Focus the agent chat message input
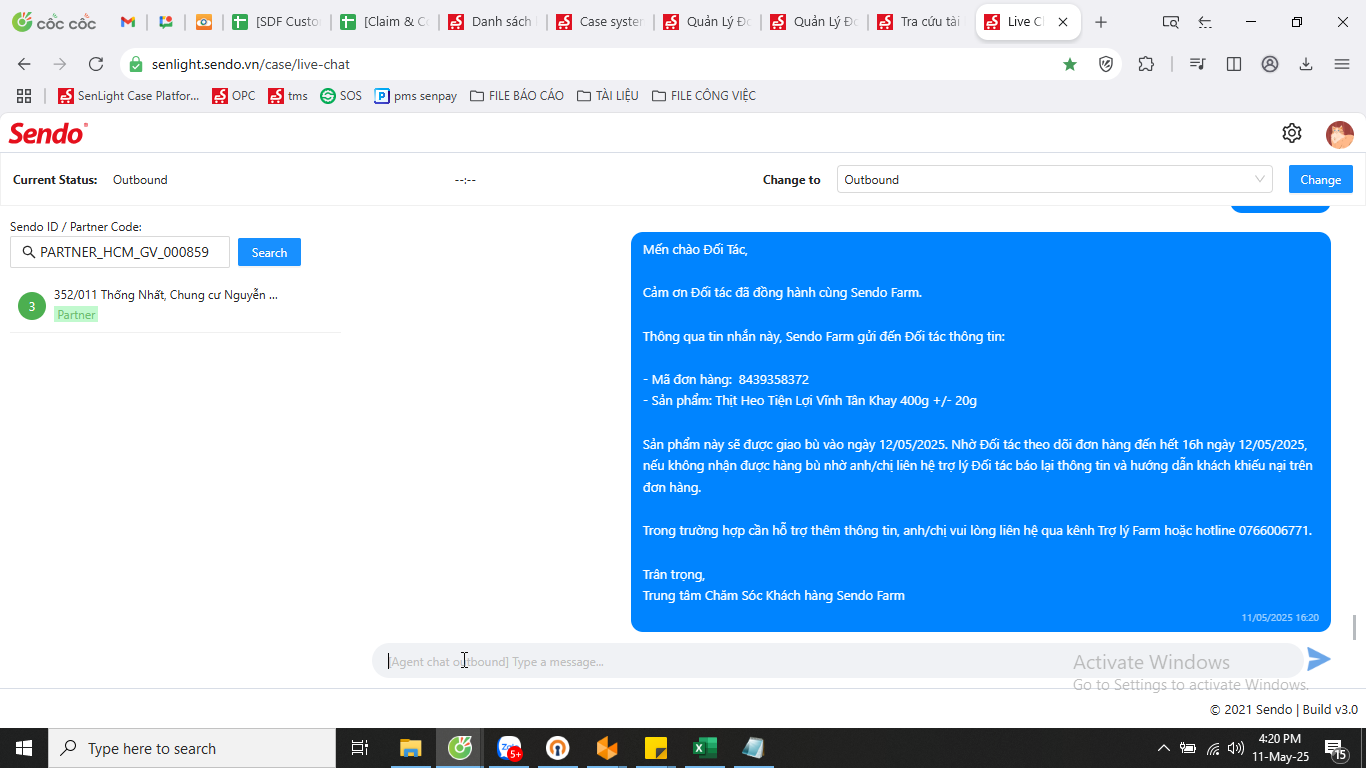The height and width of the screenshot is (768, 1366). 838,661
